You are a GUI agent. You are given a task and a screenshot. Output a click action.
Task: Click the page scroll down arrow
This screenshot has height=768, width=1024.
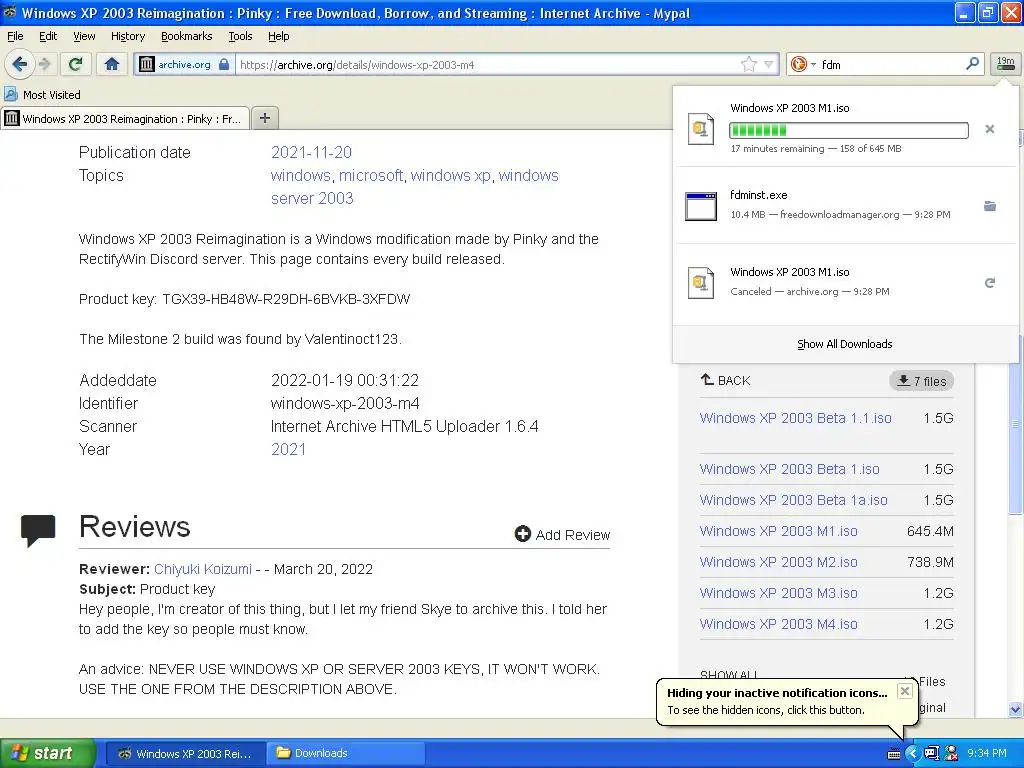pyautogui.click(x=1016, y=709)
